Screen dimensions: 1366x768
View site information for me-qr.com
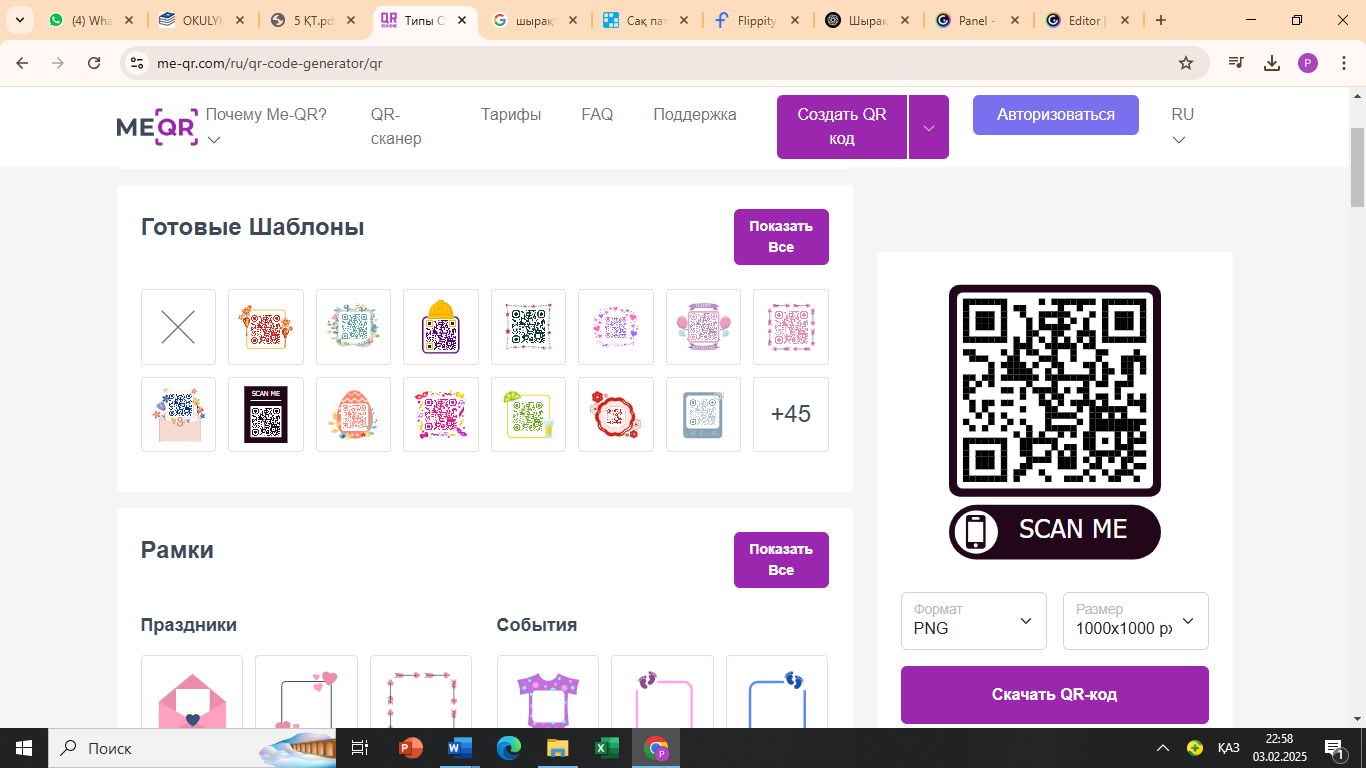137,63
